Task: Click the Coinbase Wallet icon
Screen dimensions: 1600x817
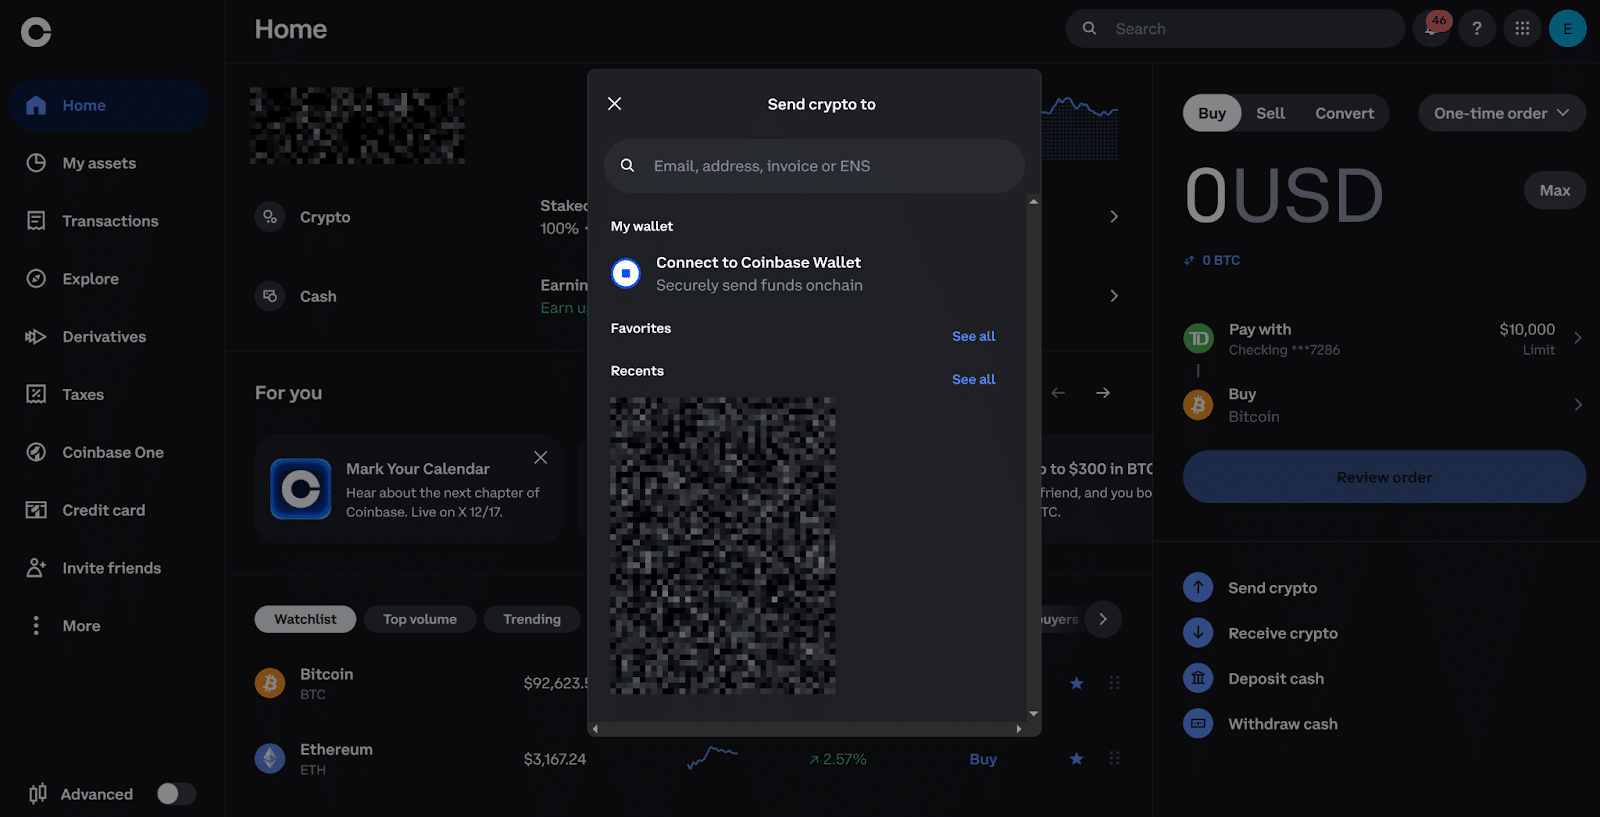Action: point(626,273)
